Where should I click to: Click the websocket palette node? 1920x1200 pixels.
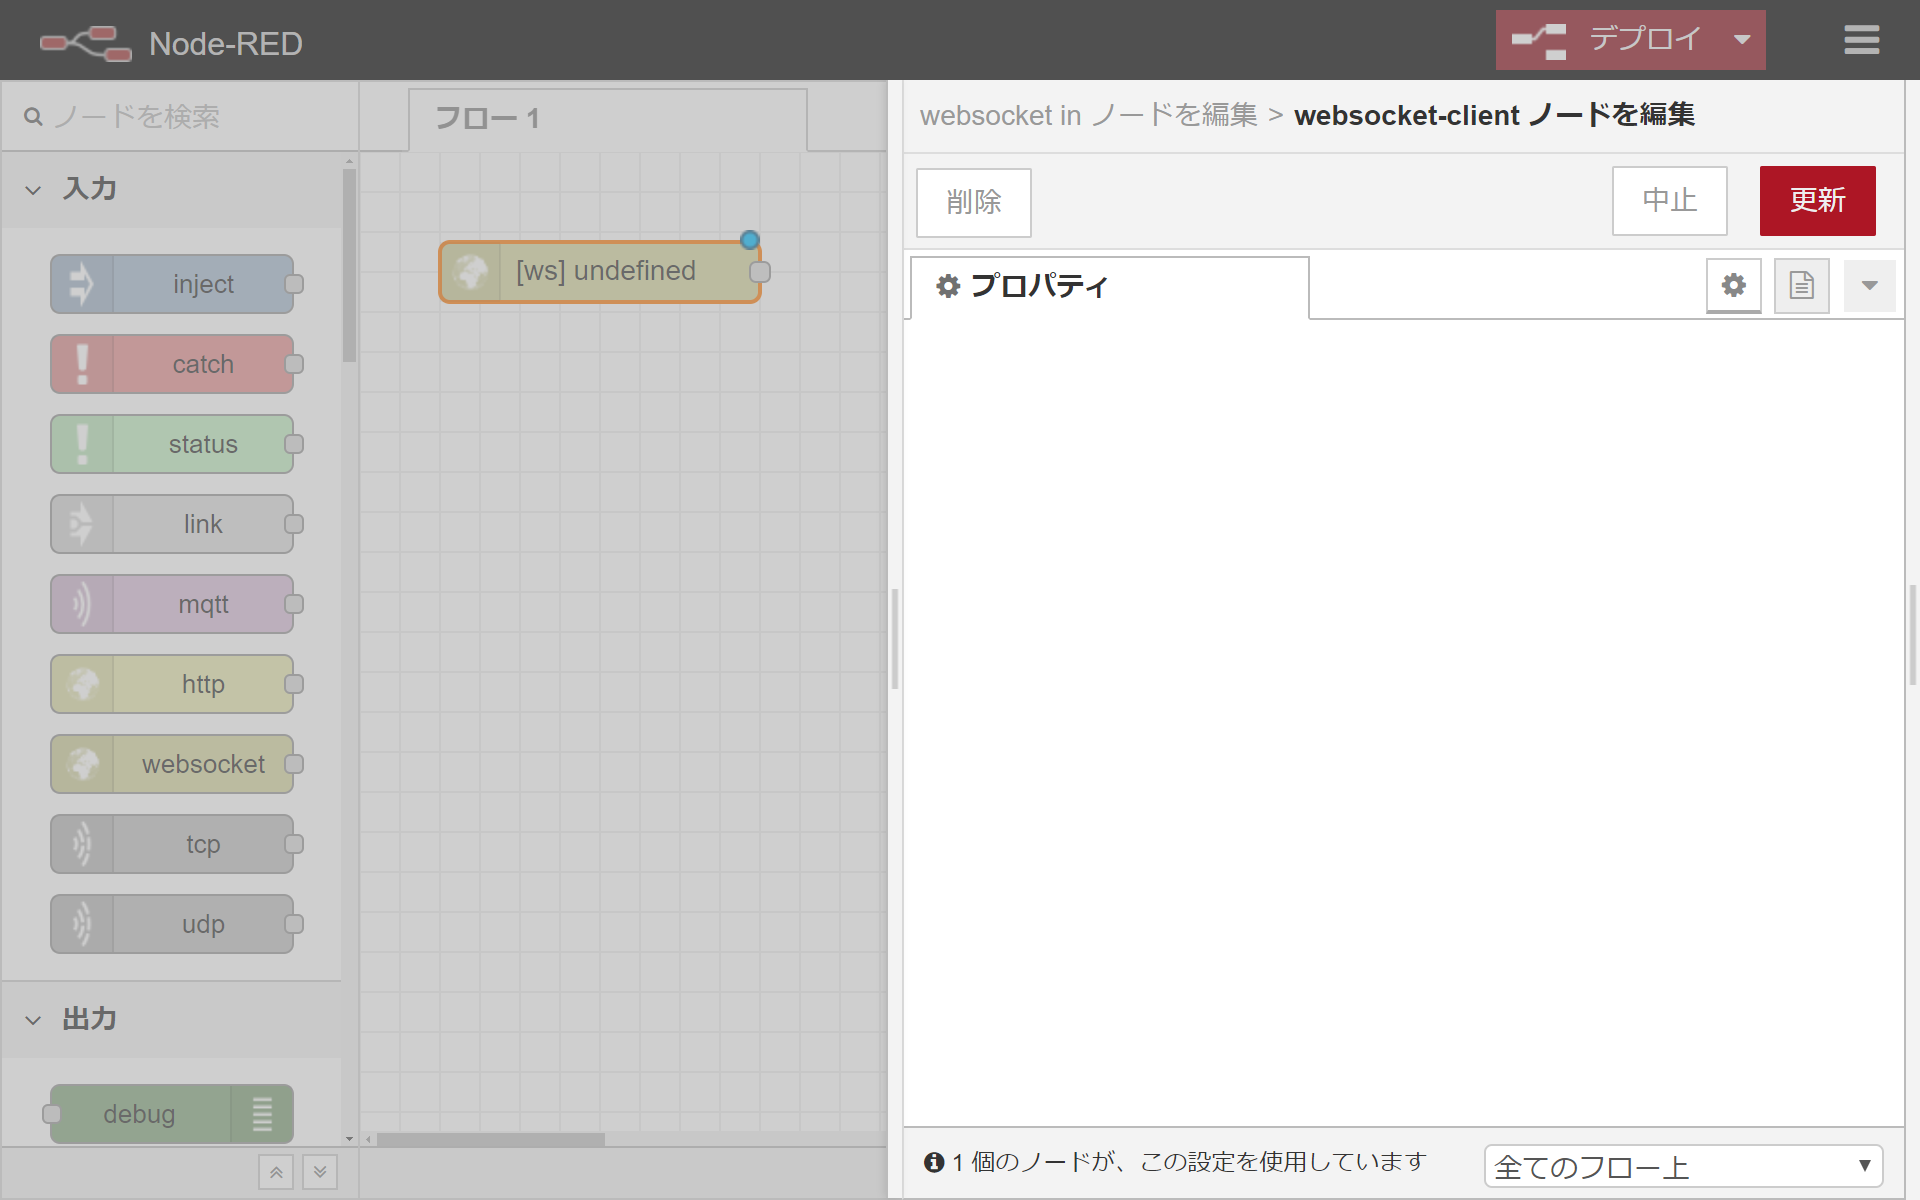point(172,764)
